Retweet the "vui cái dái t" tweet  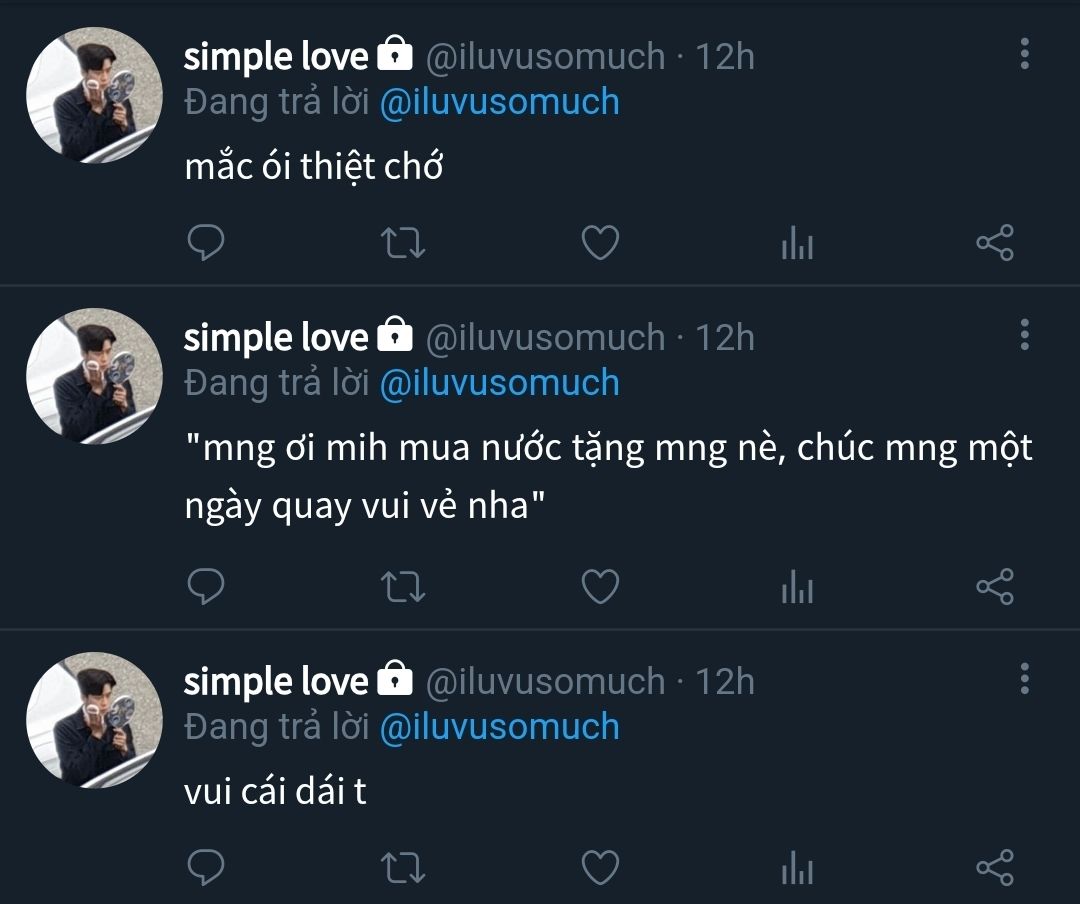click(403, 867)
